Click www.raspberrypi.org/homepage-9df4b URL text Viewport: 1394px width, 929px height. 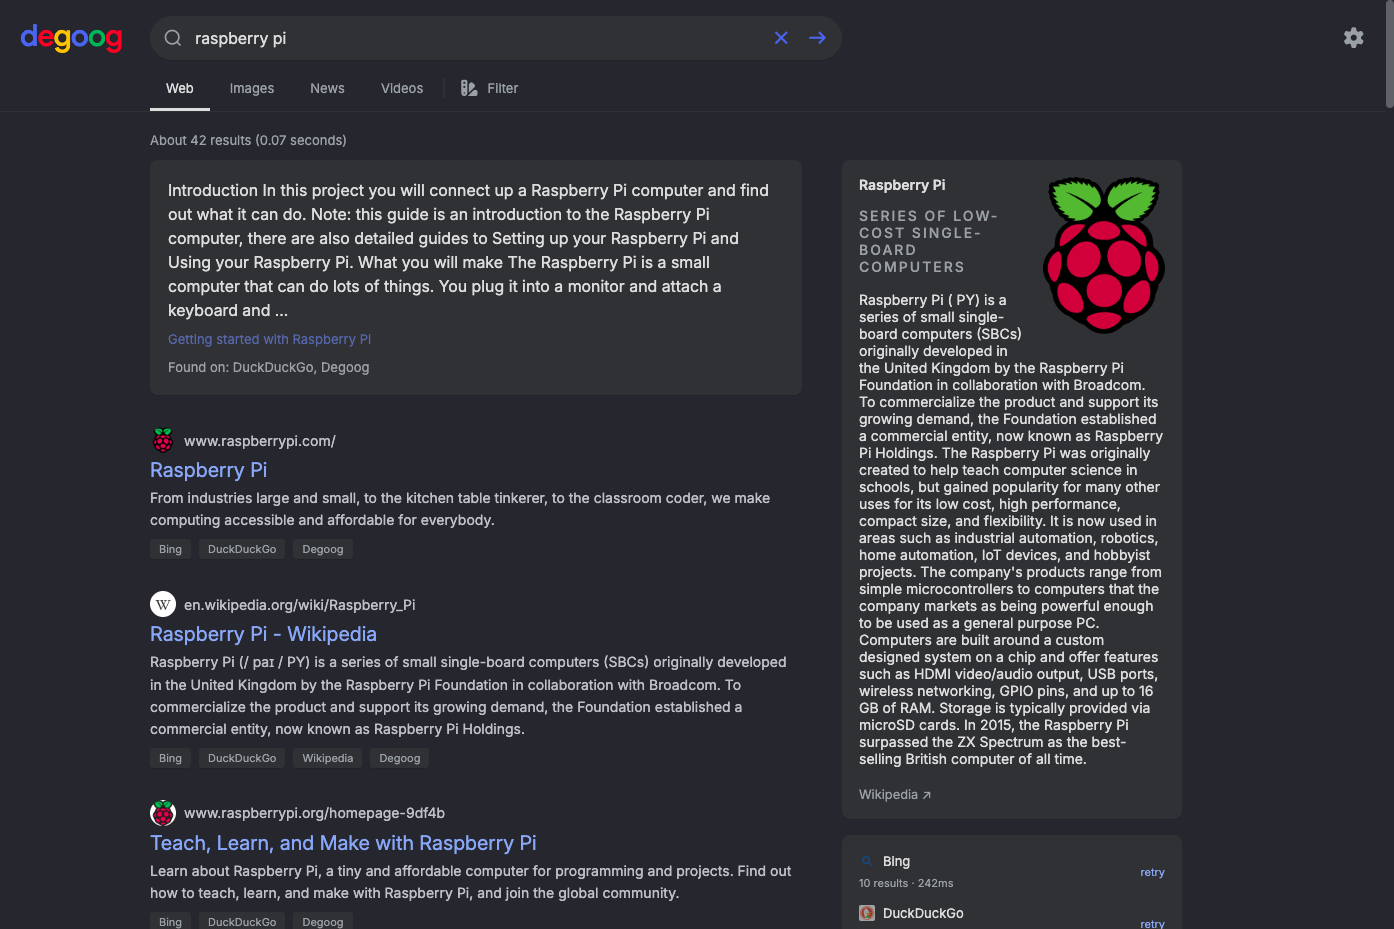tap(314, 813)
